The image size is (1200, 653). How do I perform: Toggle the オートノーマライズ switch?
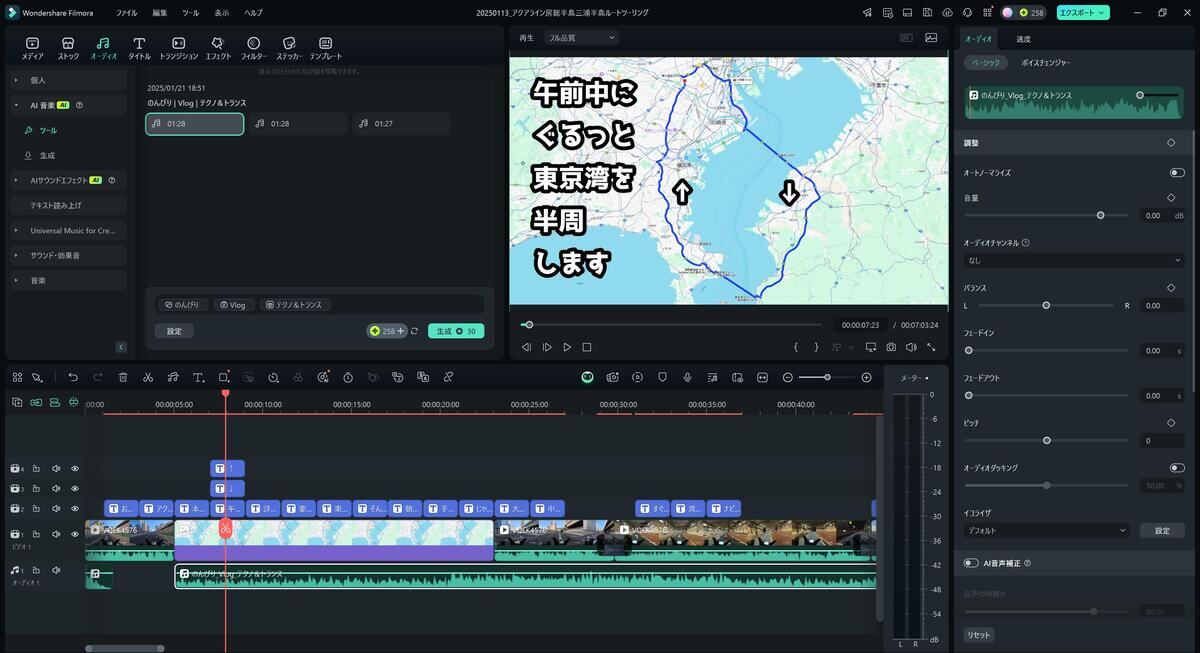[1177, 172]
